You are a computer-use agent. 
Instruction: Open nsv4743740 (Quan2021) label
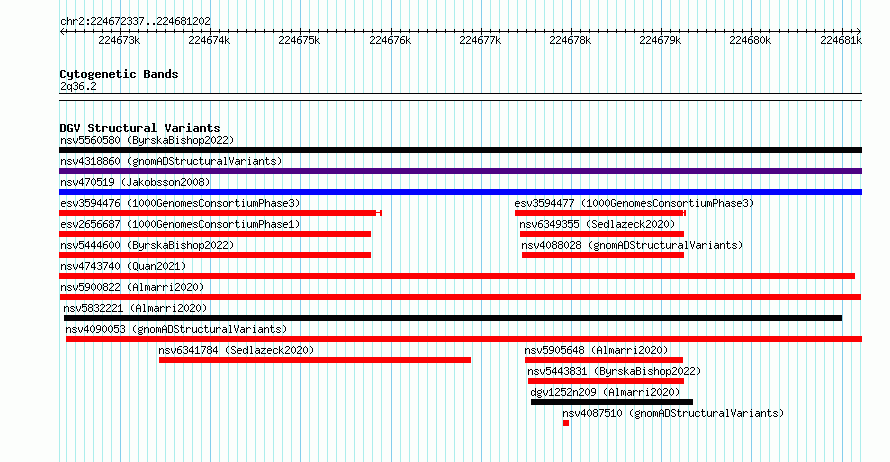pos(123,266)
